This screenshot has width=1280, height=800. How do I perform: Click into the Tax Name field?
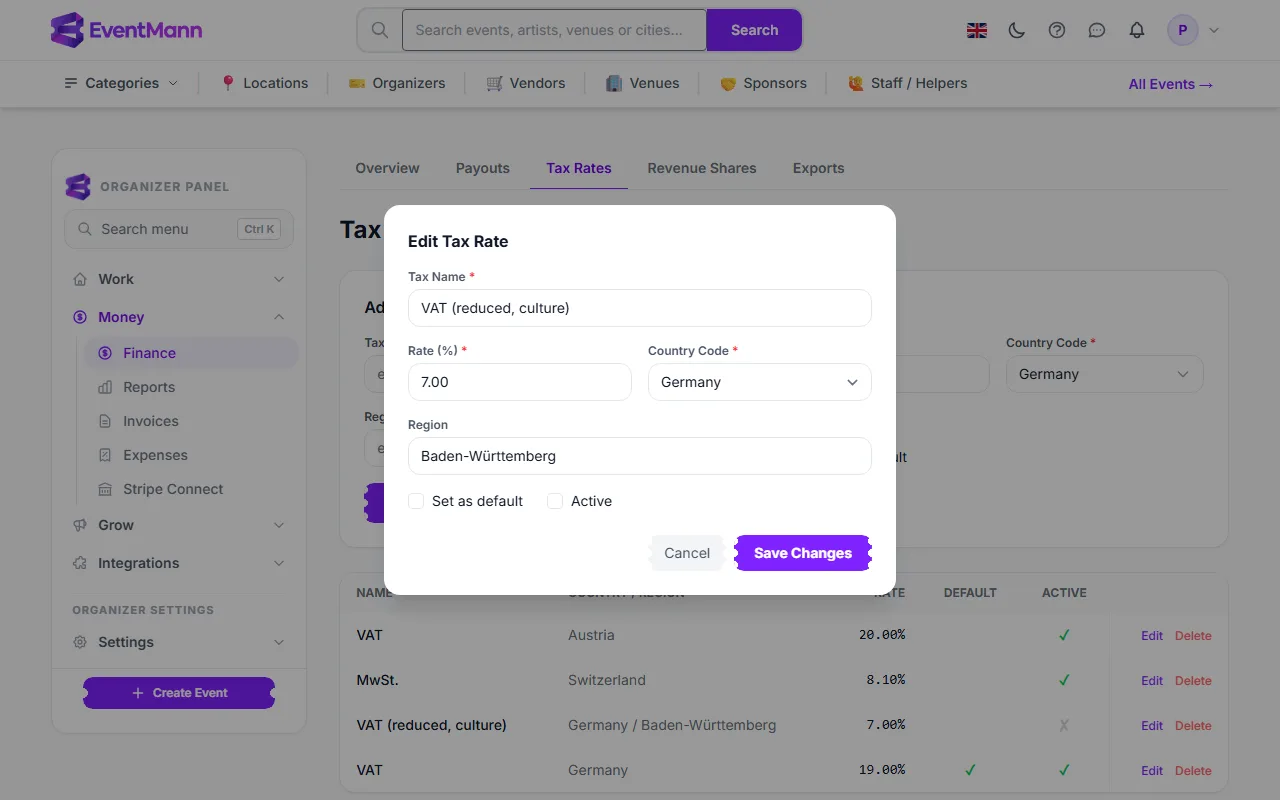click(x=640, y=308)
